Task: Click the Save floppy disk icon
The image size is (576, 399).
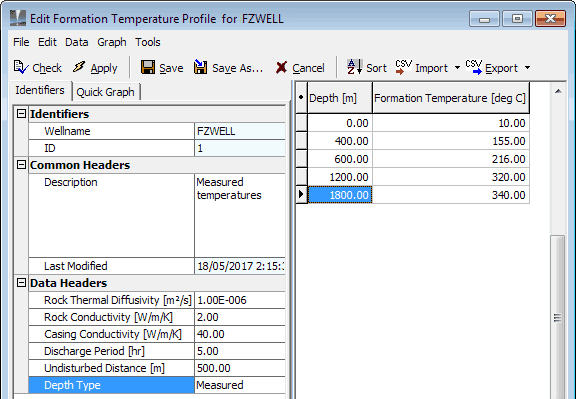Action: click(x=148, y=67)
